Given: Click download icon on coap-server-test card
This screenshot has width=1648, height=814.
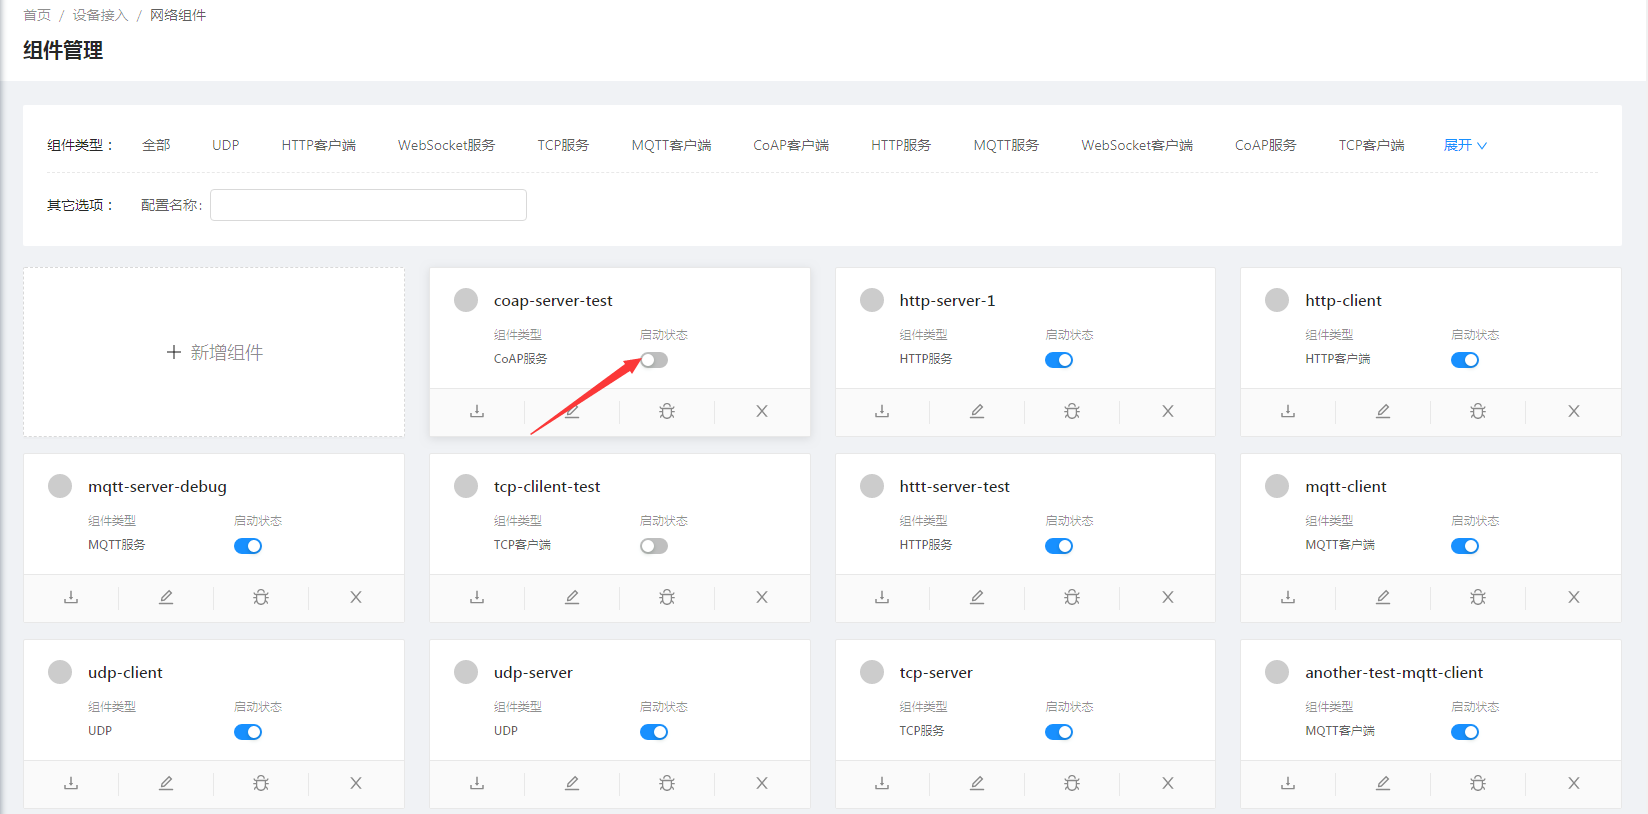Looking at the screenshot, I should click(x=477, y=411).
